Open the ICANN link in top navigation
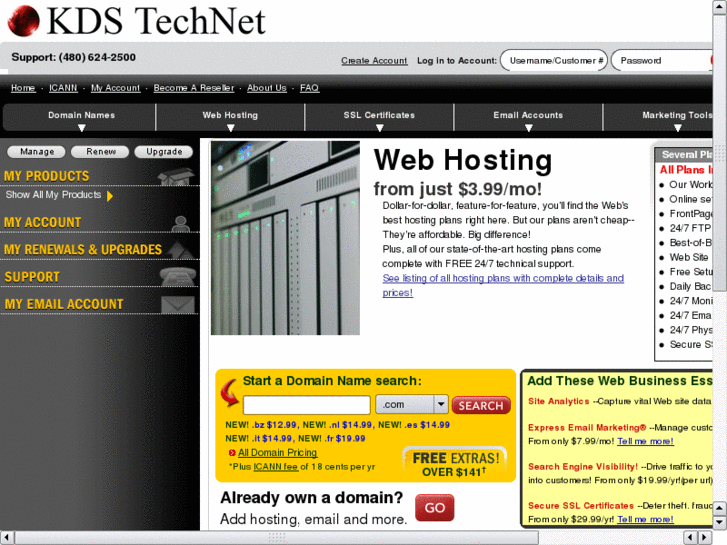Viewport: 727px width, 545px height. (x=64, y=88)
